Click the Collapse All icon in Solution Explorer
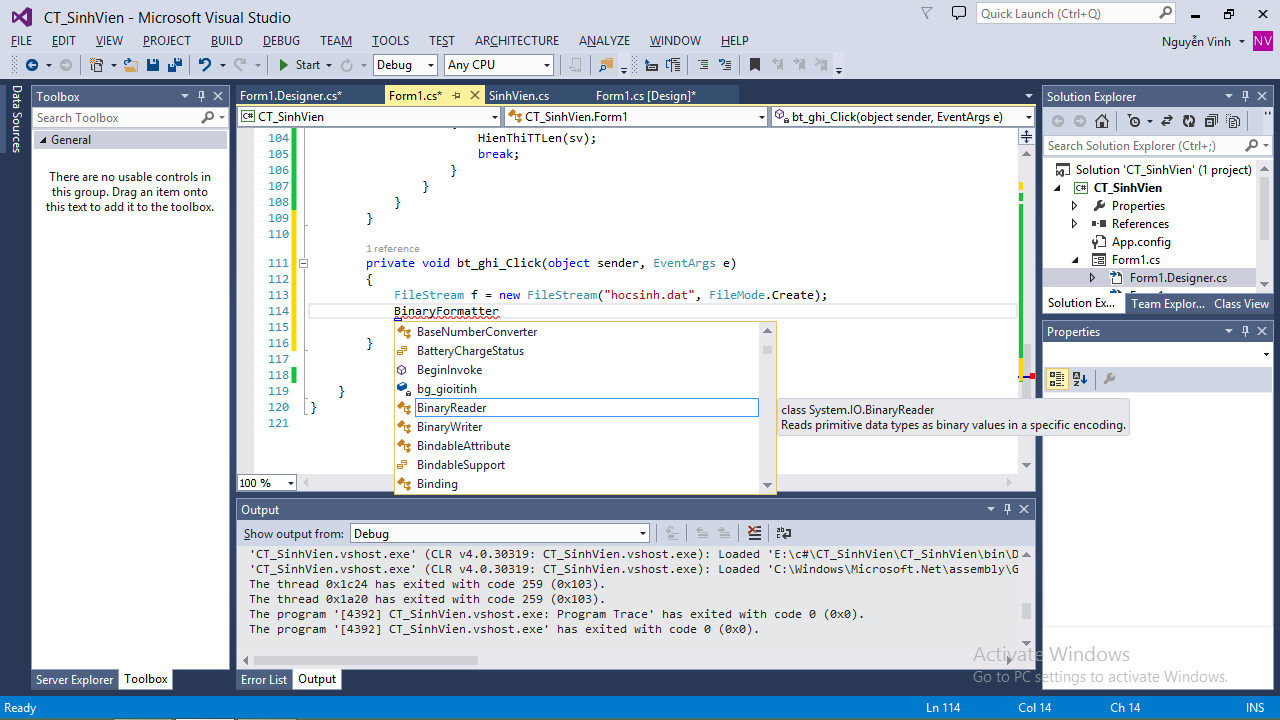Viewport: 1280px width, 720px height. coord(1211,121)
